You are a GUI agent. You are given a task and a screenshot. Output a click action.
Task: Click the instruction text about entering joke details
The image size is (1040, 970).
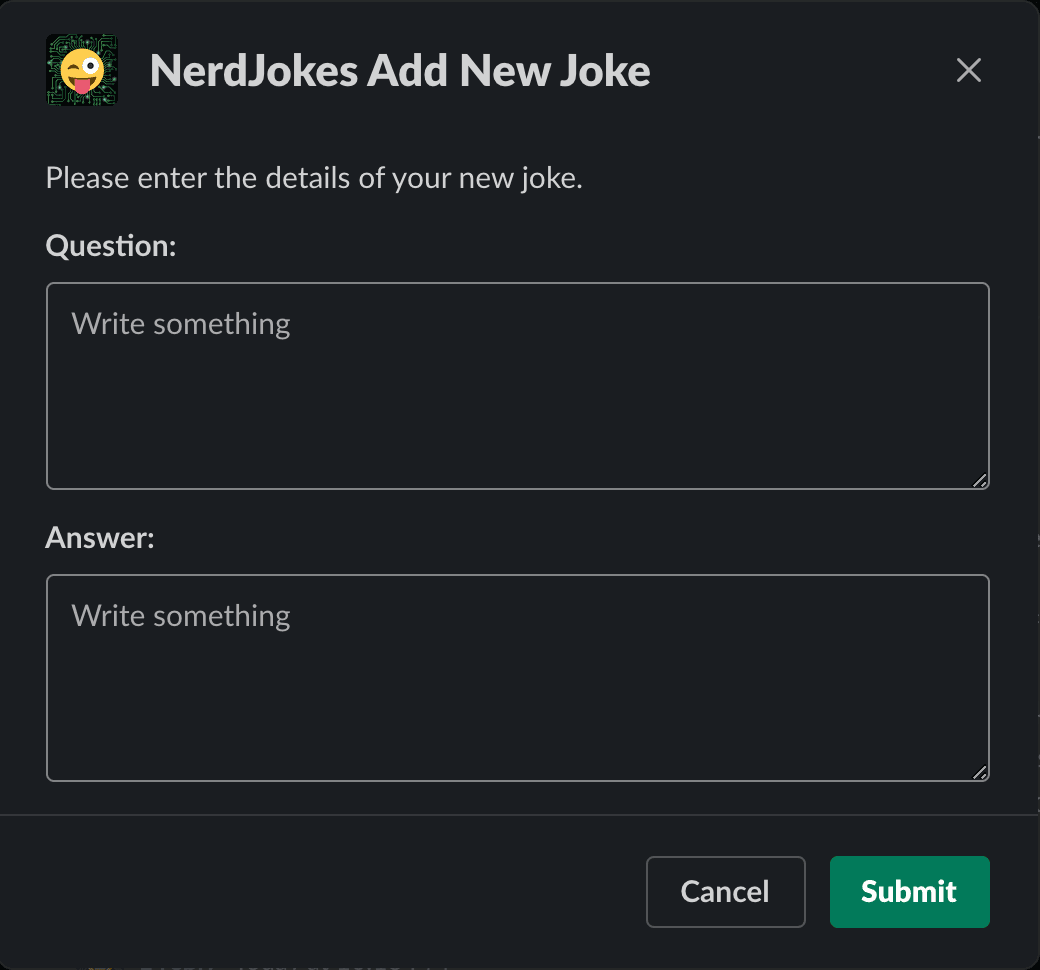coord(313,177)
